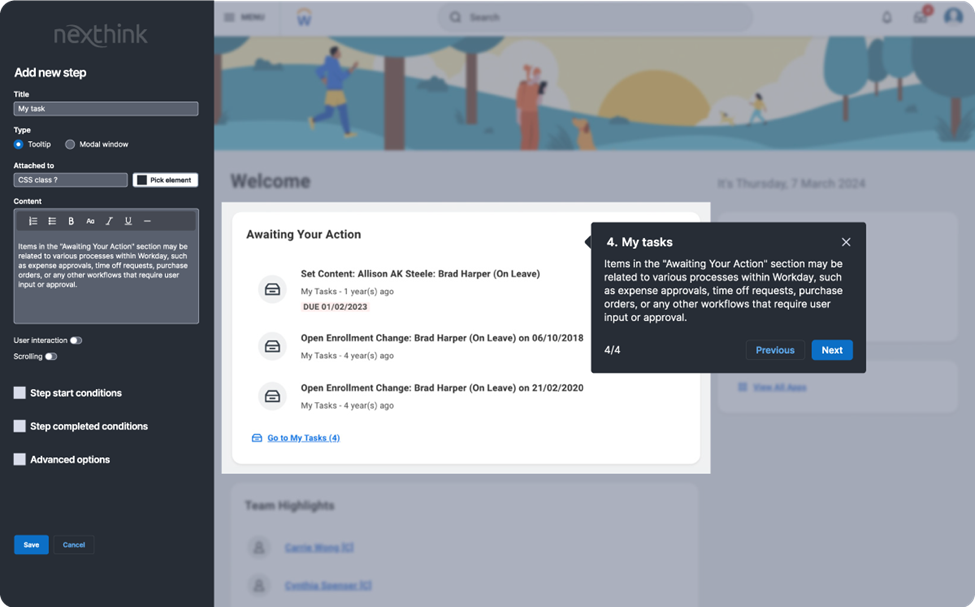The image size is (975, 607).
Task: Open the MENU hamburger in top bar
Action: (243, 17)
